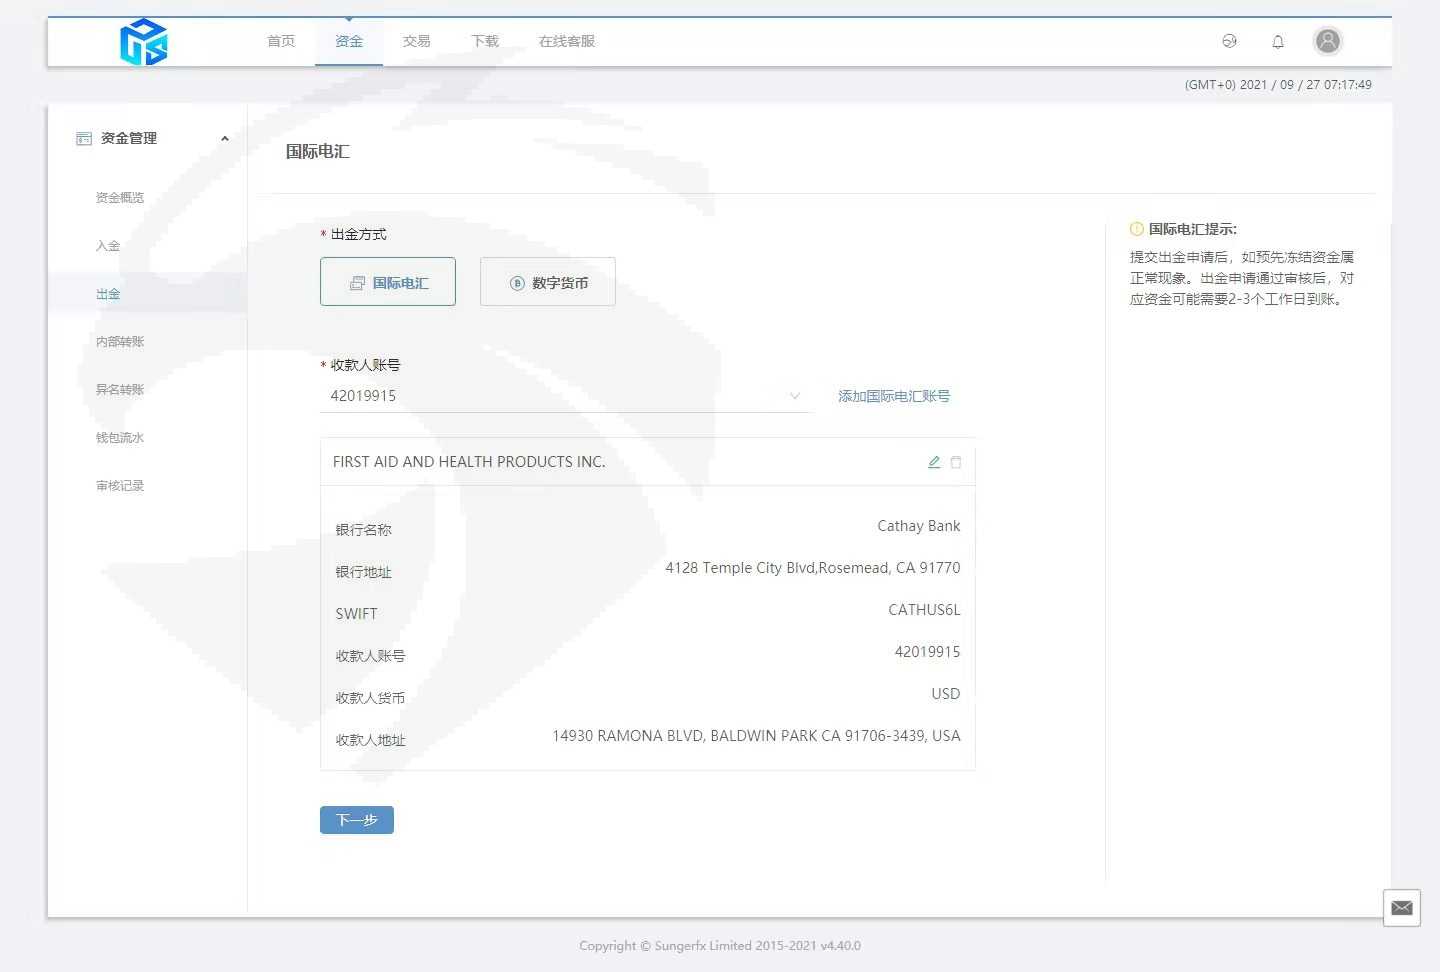Click the 收款人地址 label
Image resolution: width=1440 pixels, height=972 pixels.
coord(370,740)
